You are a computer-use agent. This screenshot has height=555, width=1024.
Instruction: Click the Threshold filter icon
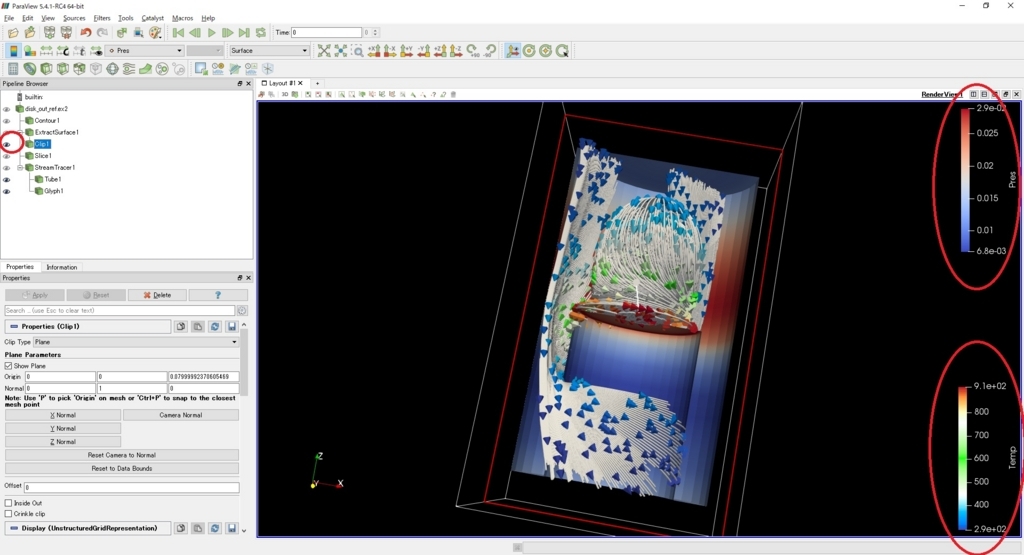point(79,69)
